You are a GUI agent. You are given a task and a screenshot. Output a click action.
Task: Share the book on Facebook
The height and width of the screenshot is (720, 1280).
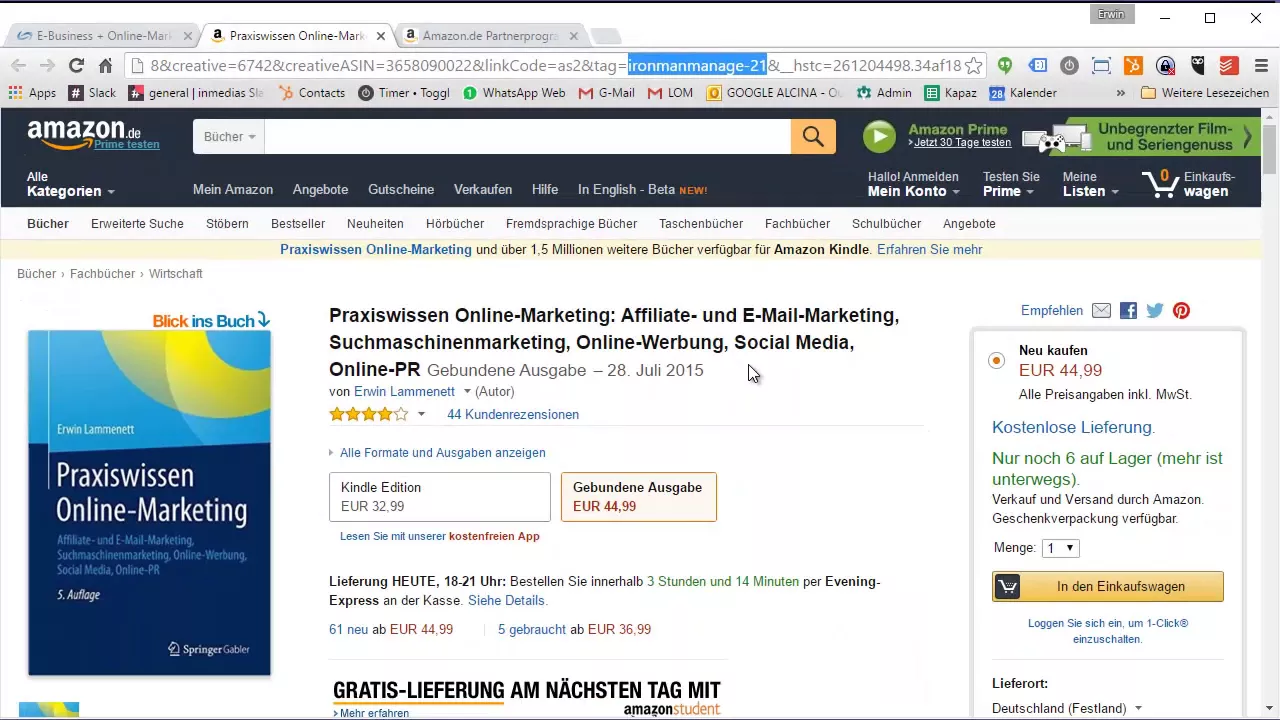pos(1128,311)
